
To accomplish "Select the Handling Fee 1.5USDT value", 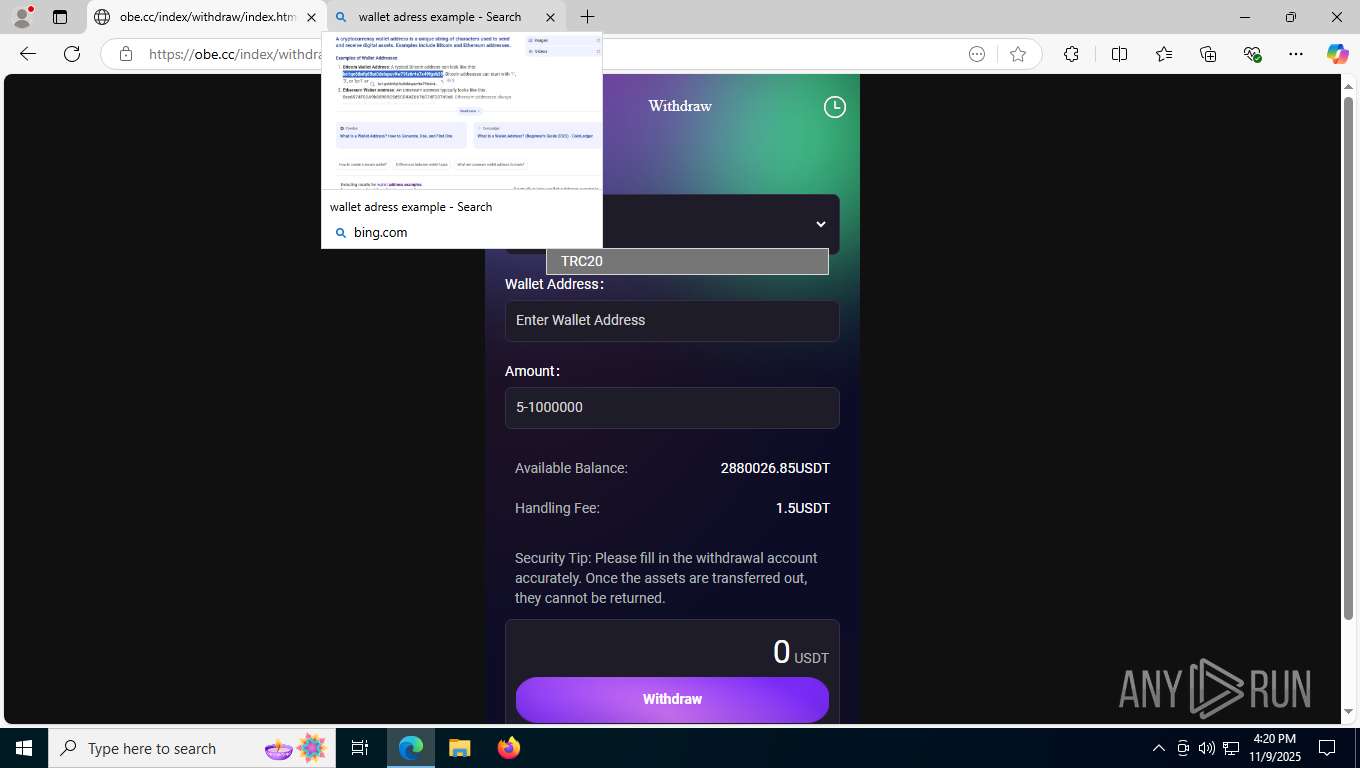I will point(803,508).
